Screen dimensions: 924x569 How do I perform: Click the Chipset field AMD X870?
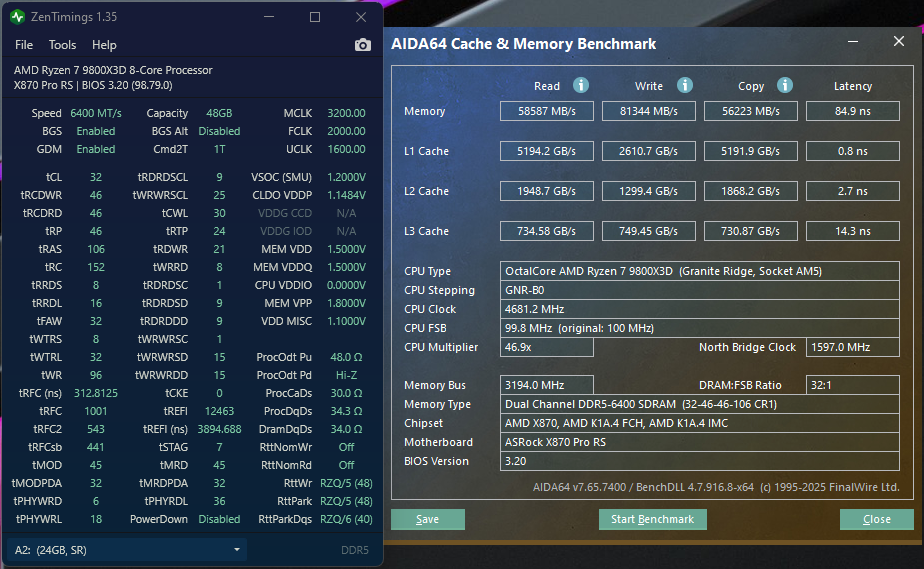point(699,423)
